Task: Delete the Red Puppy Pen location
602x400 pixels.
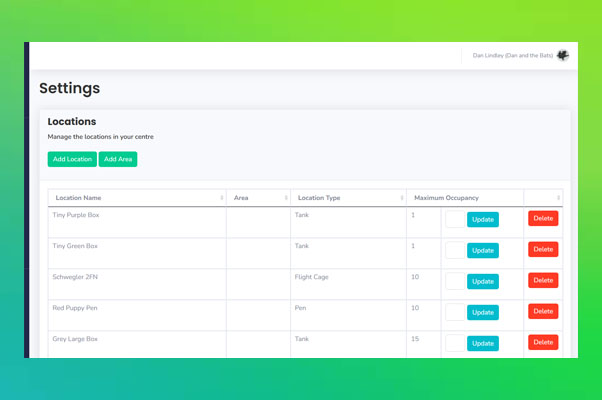Action: 543,311
